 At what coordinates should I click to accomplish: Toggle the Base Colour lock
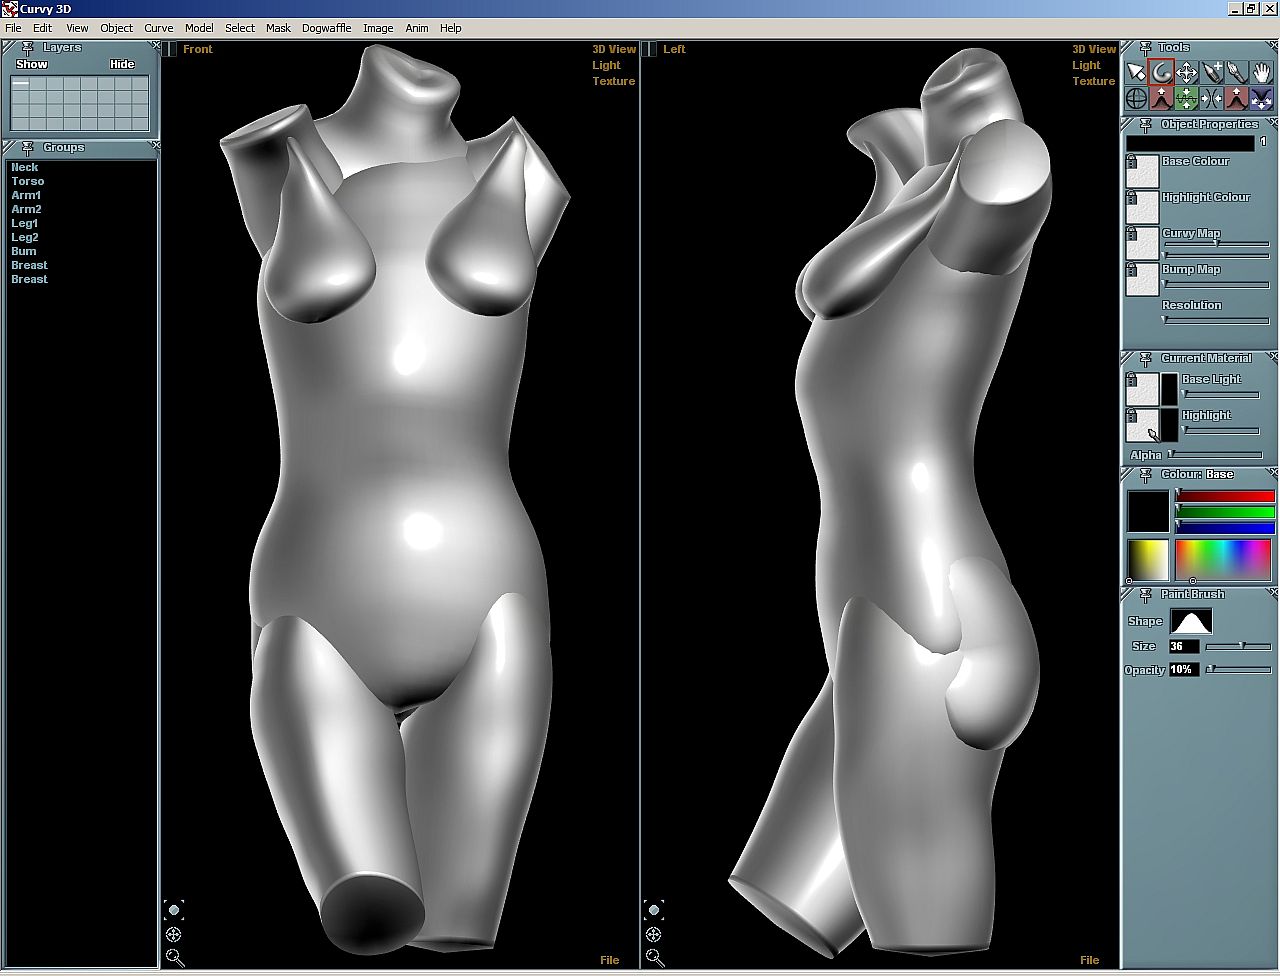pos(1131,160)
